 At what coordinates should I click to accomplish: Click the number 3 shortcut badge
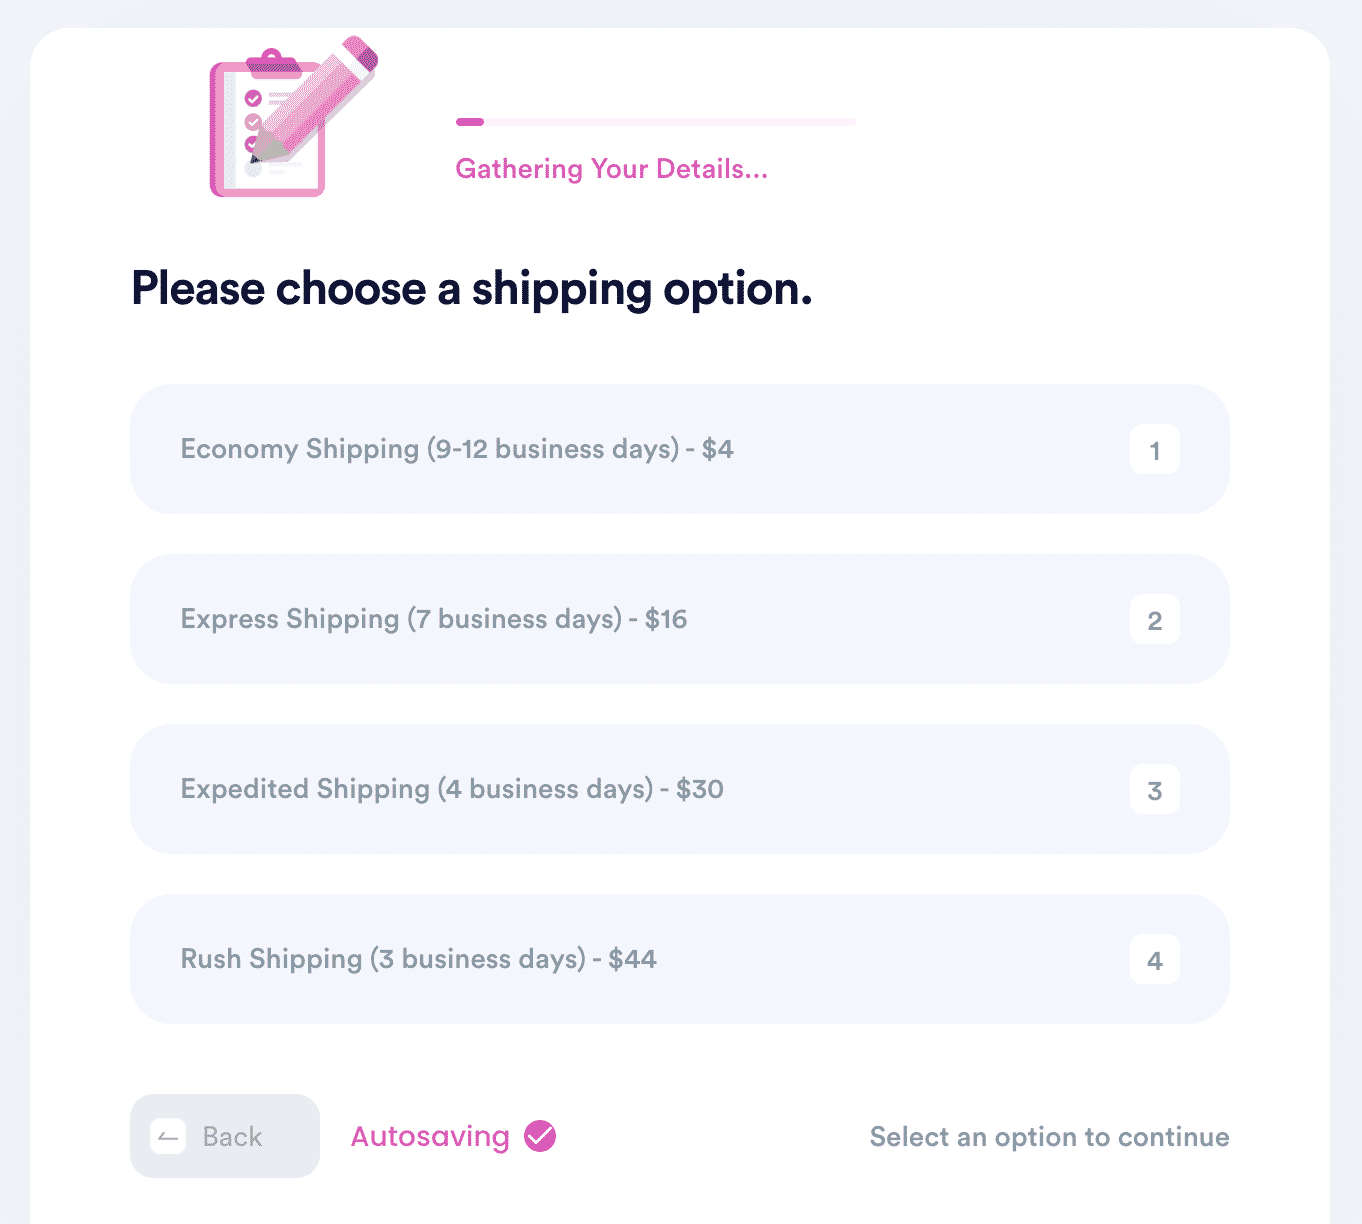point(1154,790)
